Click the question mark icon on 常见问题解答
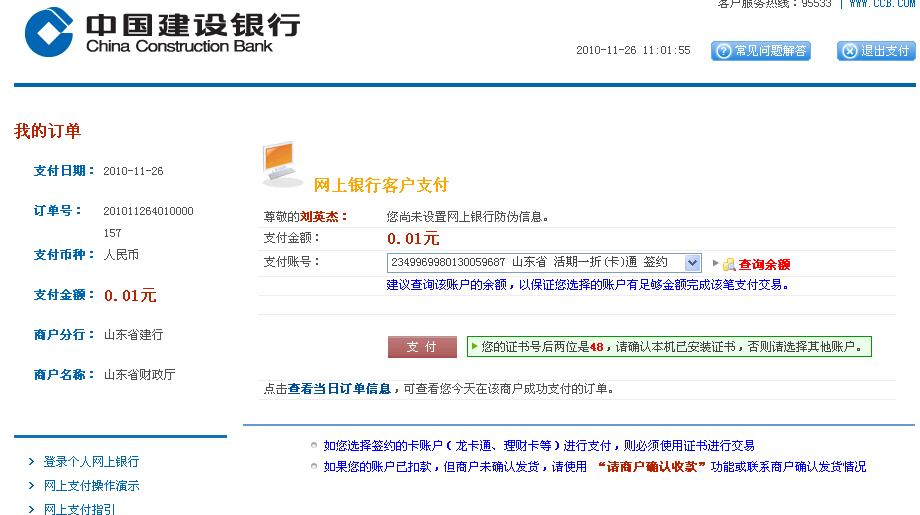The image size is (920, 515). click(723, 51)
